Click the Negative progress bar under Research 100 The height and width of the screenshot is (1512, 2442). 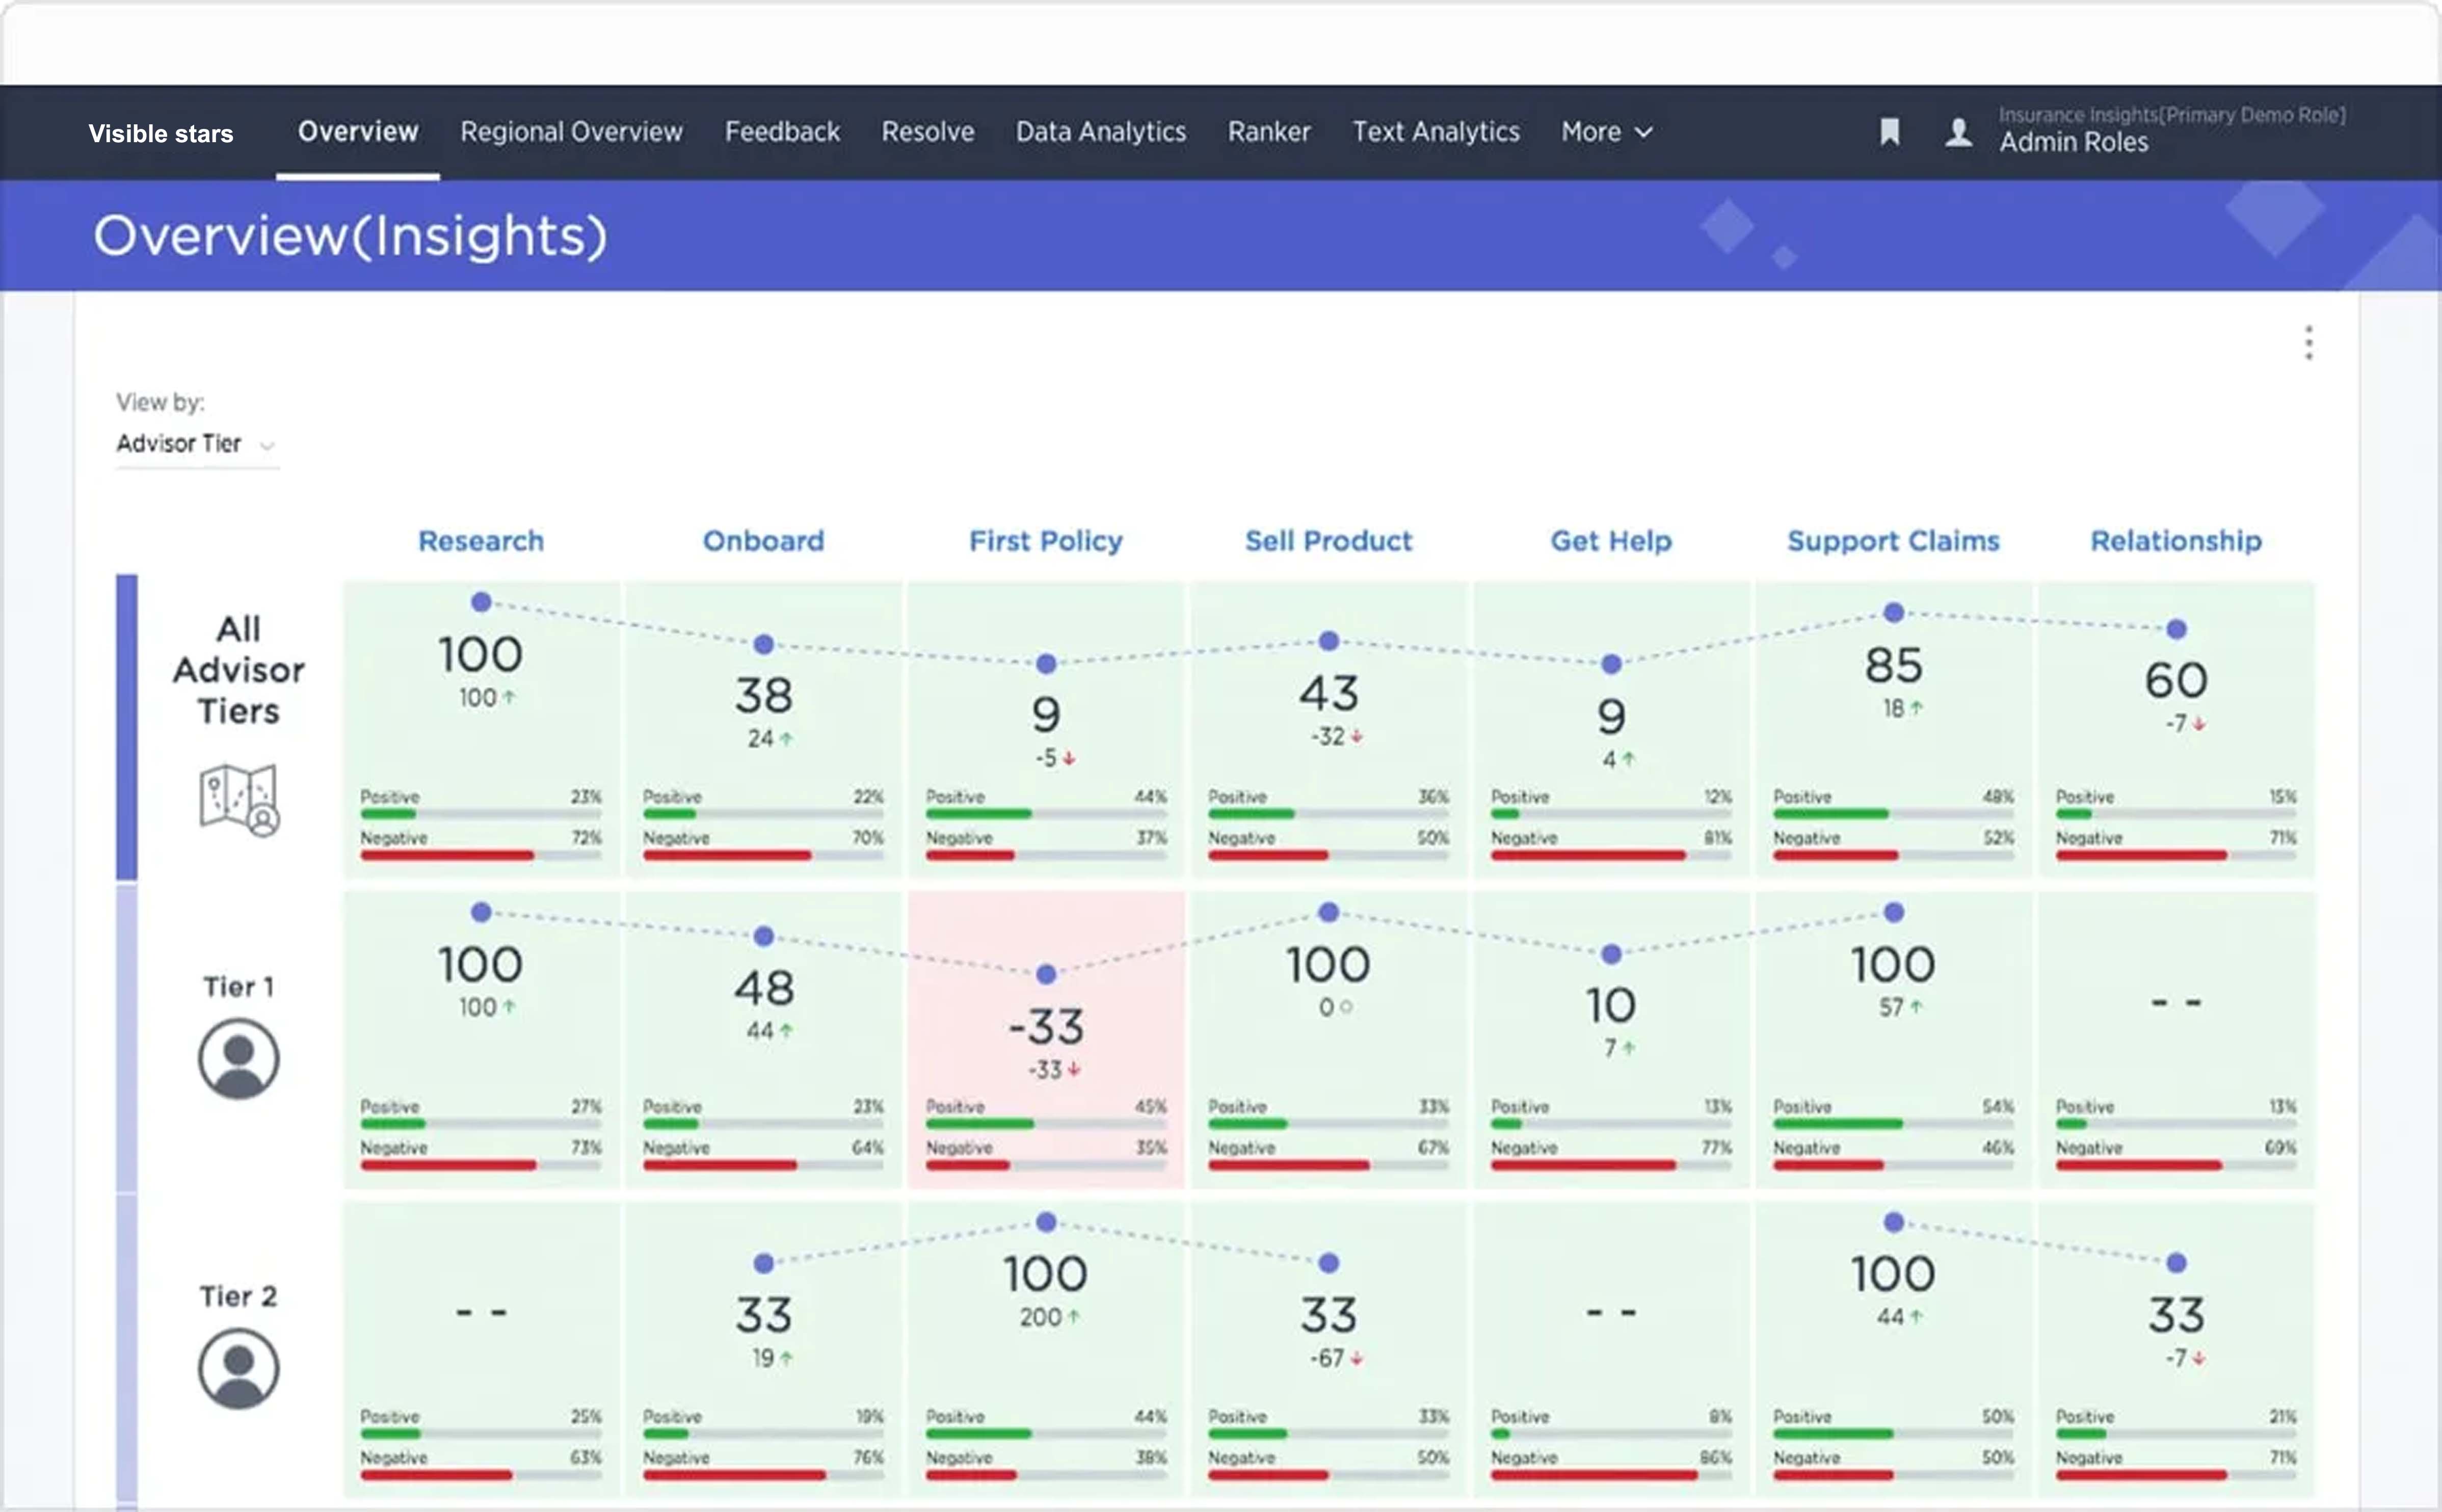480,856
